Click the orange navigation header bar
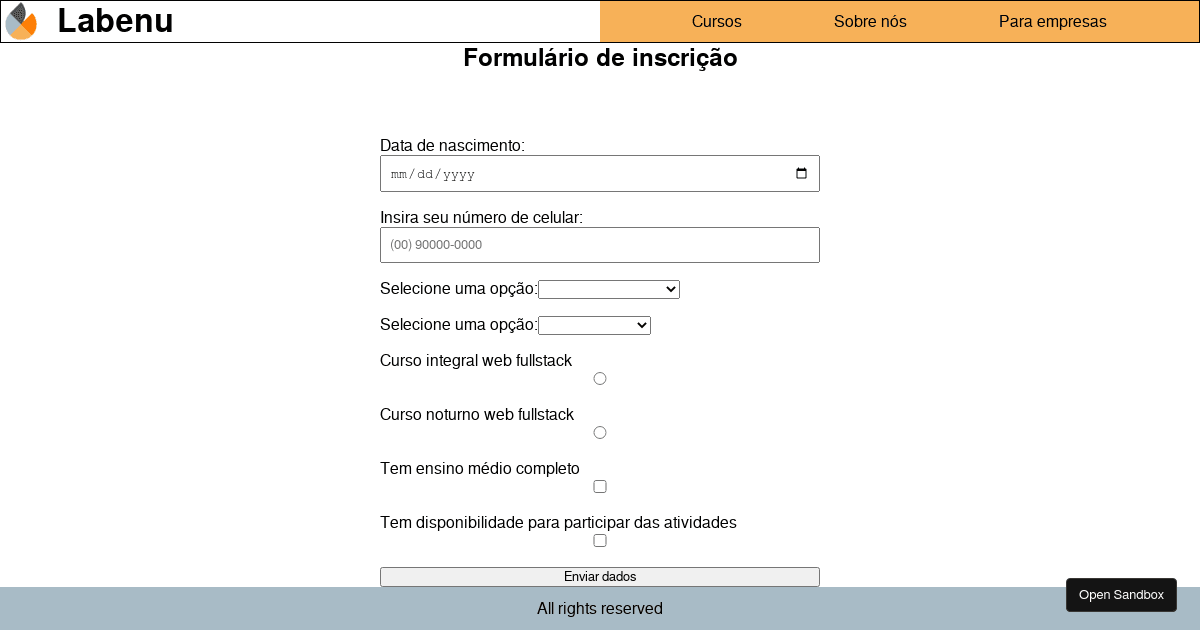The height and width of the screenshot is (630, 1200). pyautogui.click(x=900, y=21)
